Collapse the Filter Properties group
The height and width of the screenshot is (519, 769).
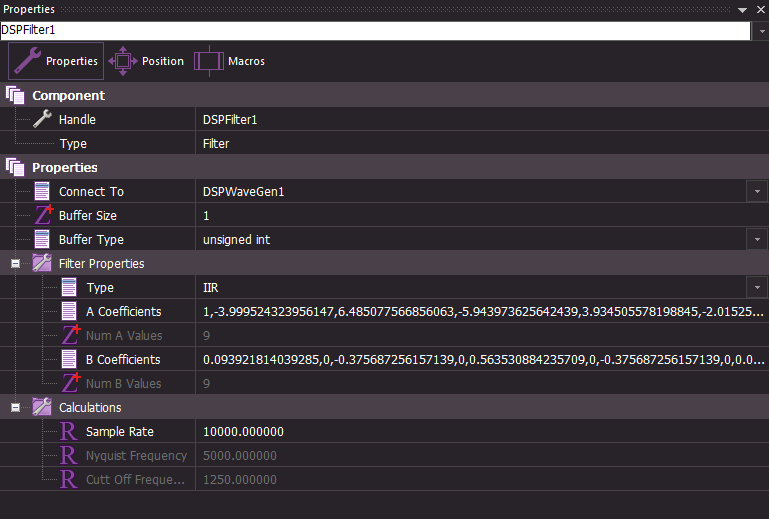(x=16, y=264)
